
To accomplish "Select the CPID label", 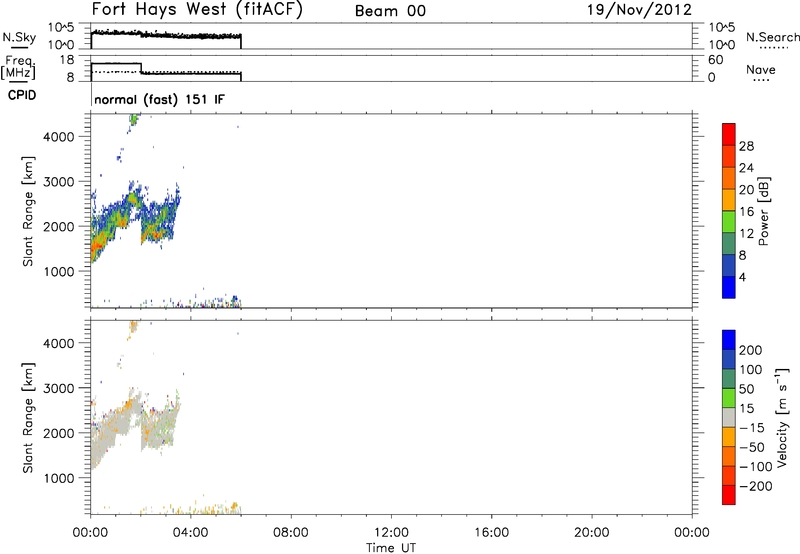I will tap(22, 95).
